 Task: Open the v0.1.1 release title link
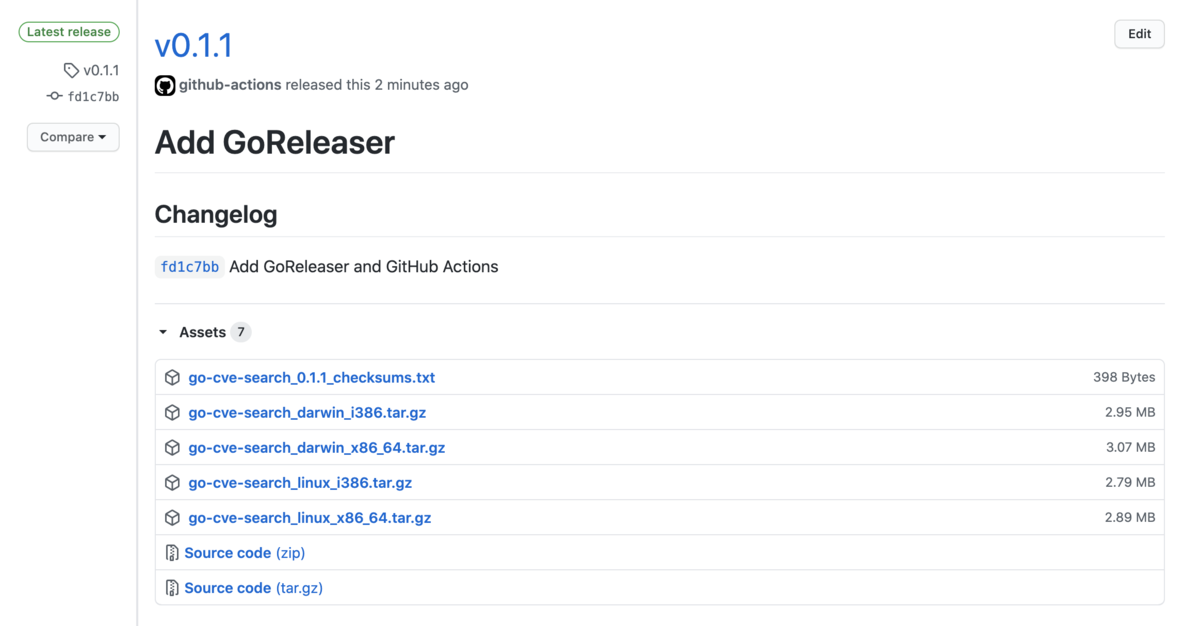click(194, 45)
